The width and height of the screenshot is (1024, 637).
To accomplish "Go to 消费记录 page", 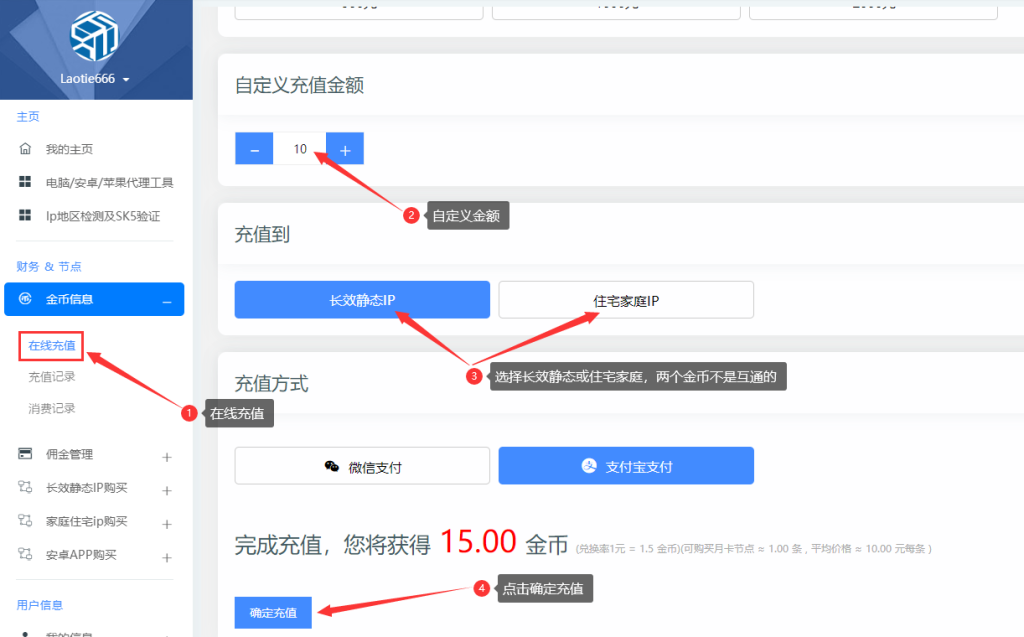I will pyautogui.click(x=52, y=408).
